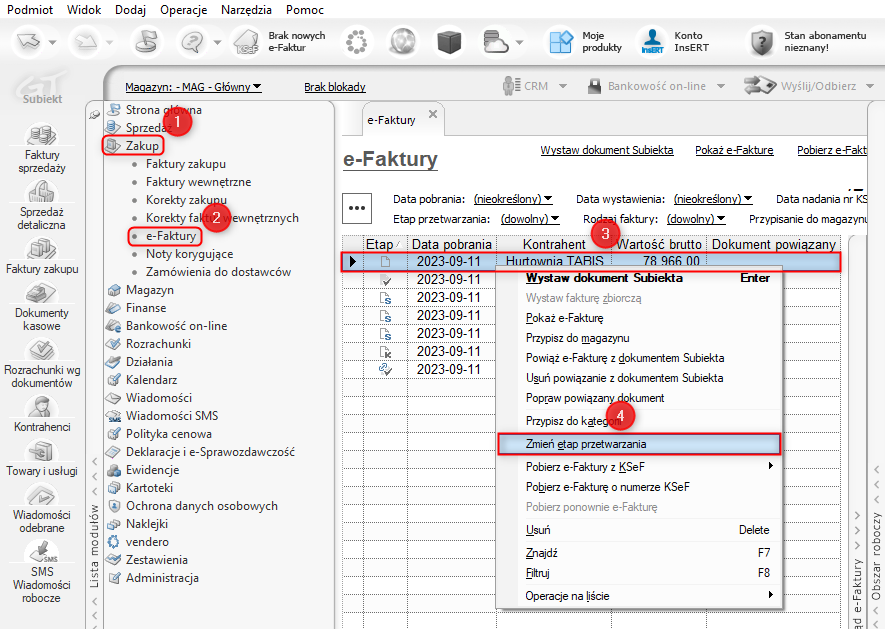Open Wiadomości odebrane sidebar shortcut

[41, 496]
